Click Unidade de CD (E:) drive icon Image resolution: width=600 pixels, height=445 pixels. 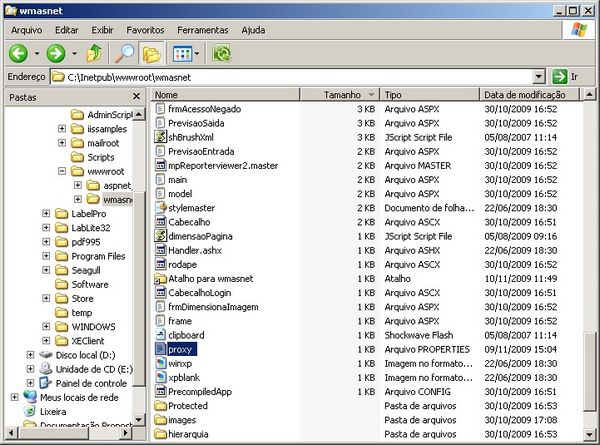(46, 369)
